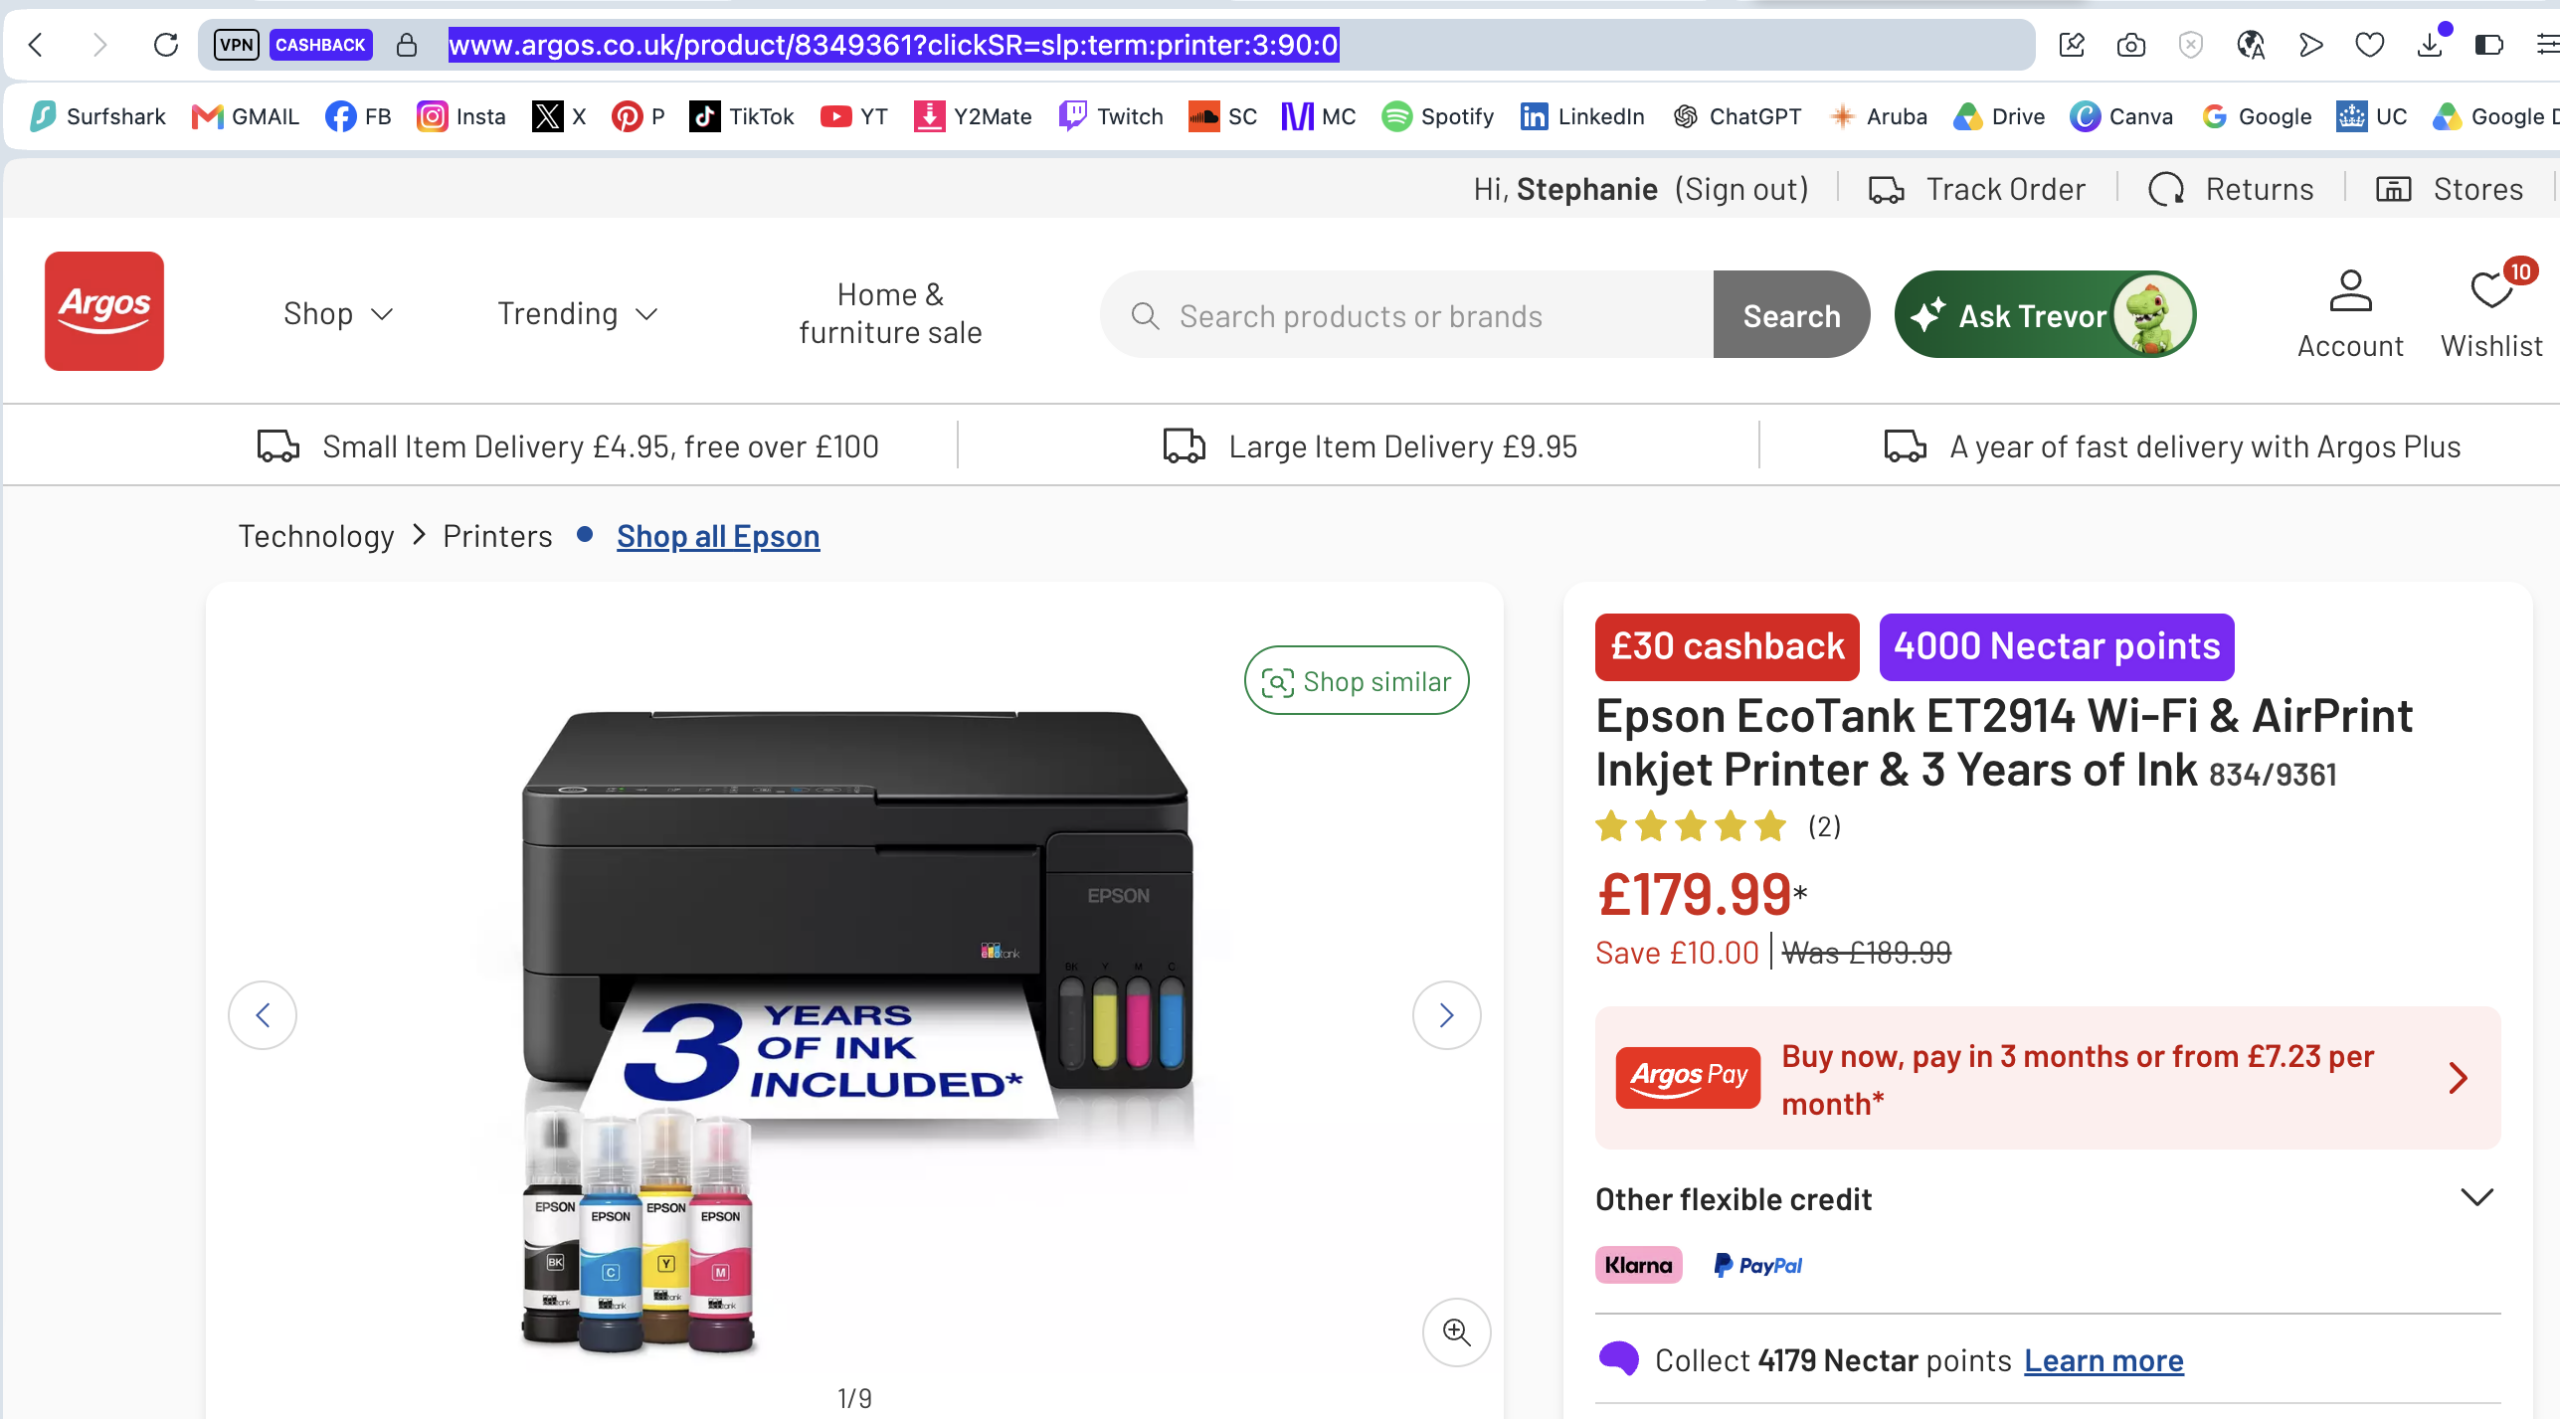This screenshot has width=2560, height=1419.
Task: Open Home & furniture sale menu item
Action: pyautogui.click(x=890, y=314)
